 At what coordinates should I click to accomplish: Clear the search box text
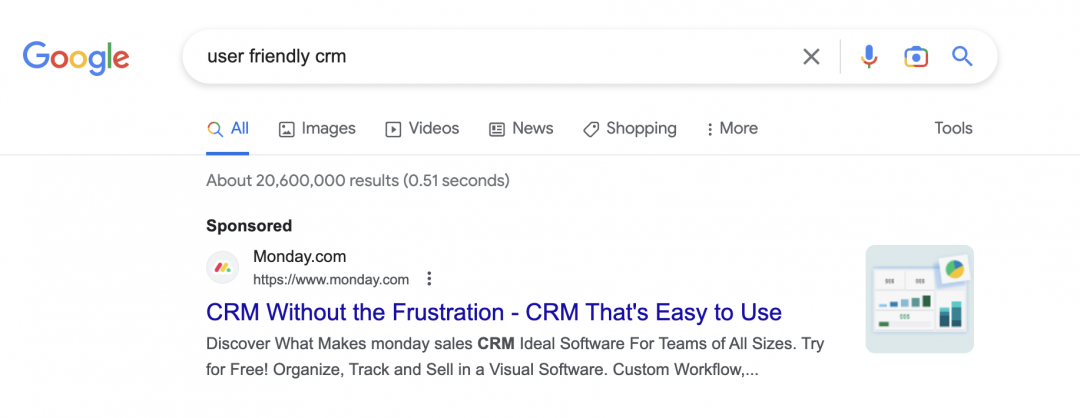(811, 57)
